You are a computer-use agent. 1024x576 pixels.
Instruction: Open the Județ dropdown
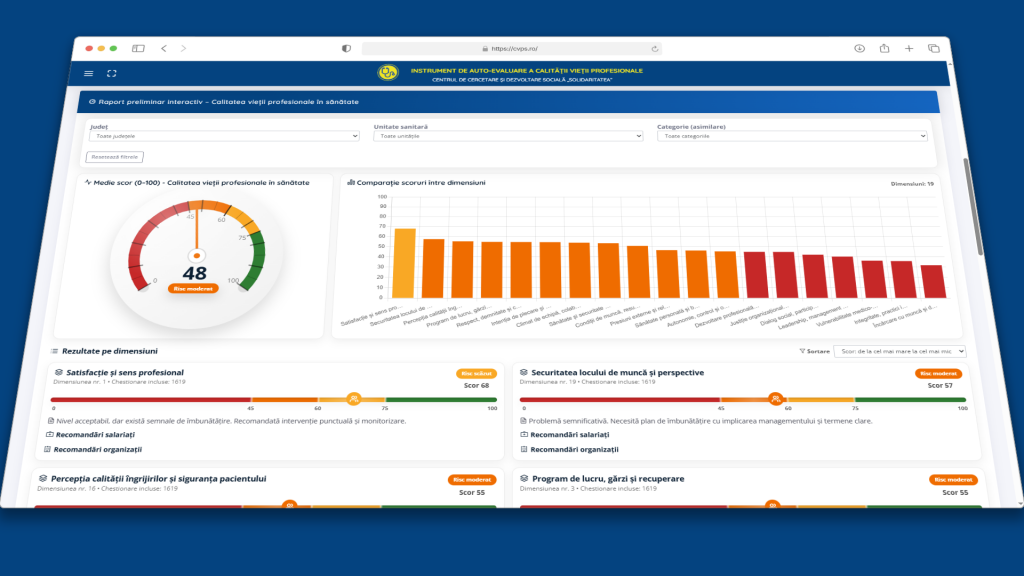(x=224, y=136)
